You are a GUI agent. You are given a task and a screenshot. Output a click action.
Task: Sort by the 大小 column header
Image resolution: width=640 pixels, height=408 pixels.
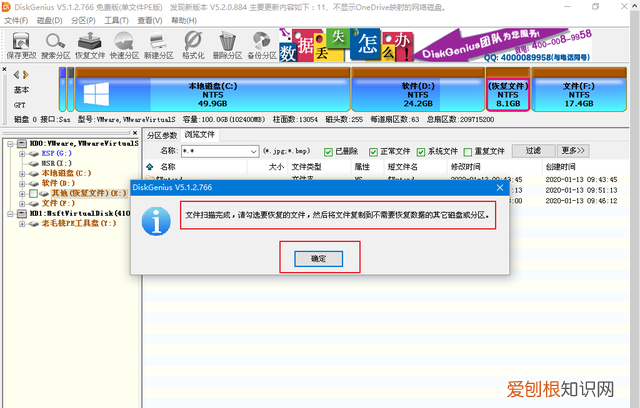coord(276,166)
